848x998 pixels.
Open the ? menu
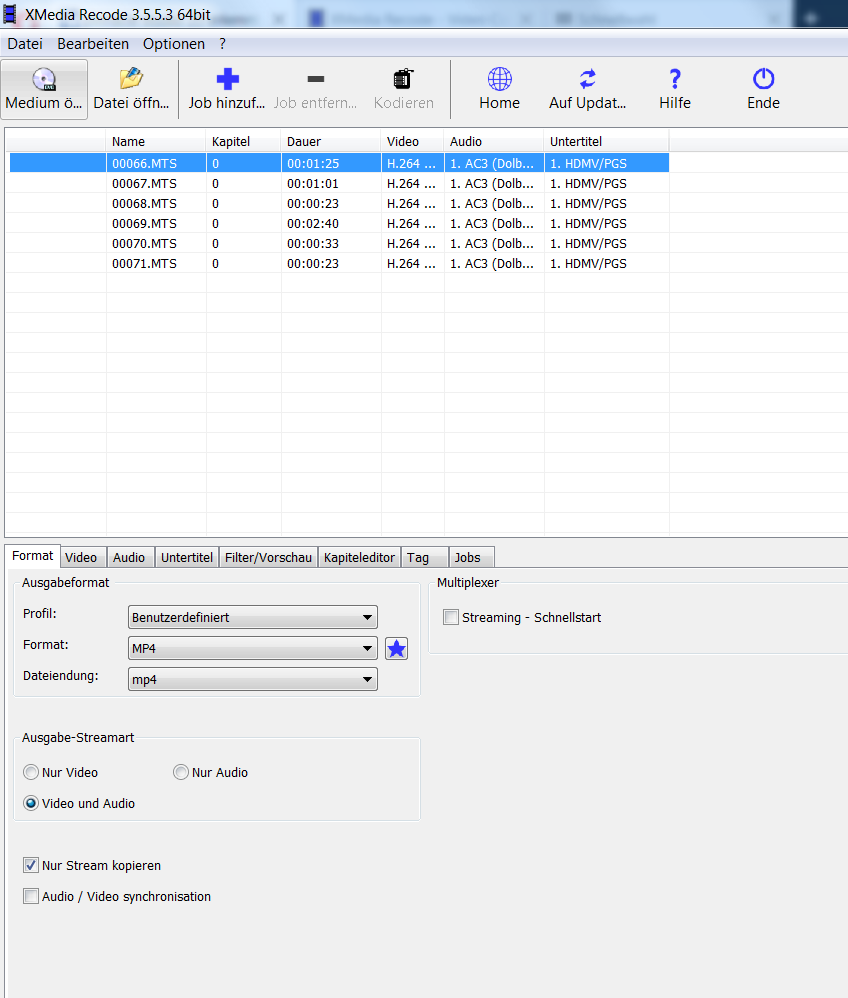pyautogui.click(x=222, y=44)
